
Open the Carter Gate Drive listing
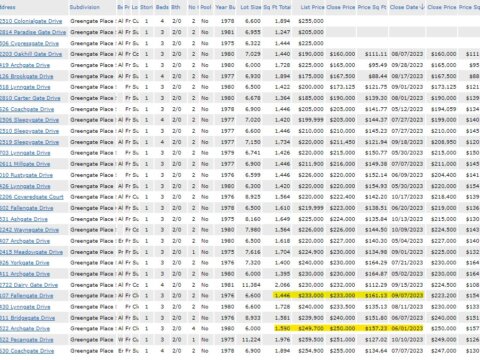(30, 98)
